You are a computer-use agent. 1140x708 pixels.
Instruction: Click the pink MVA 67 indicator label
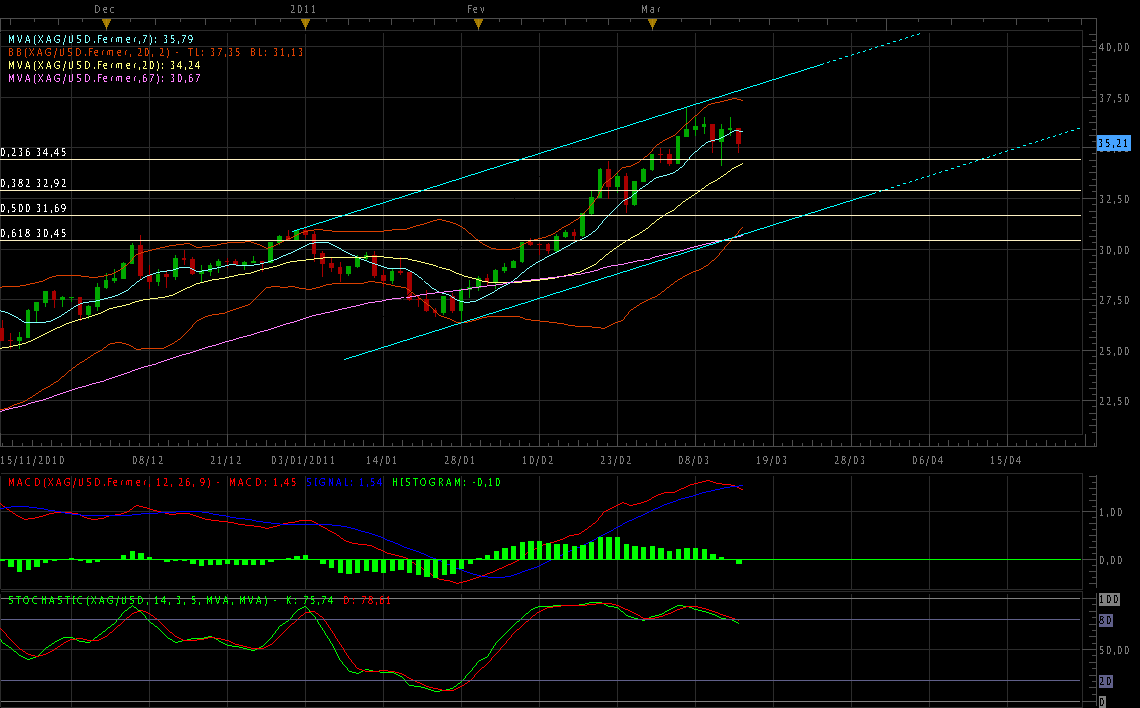(x=103, y=78)
